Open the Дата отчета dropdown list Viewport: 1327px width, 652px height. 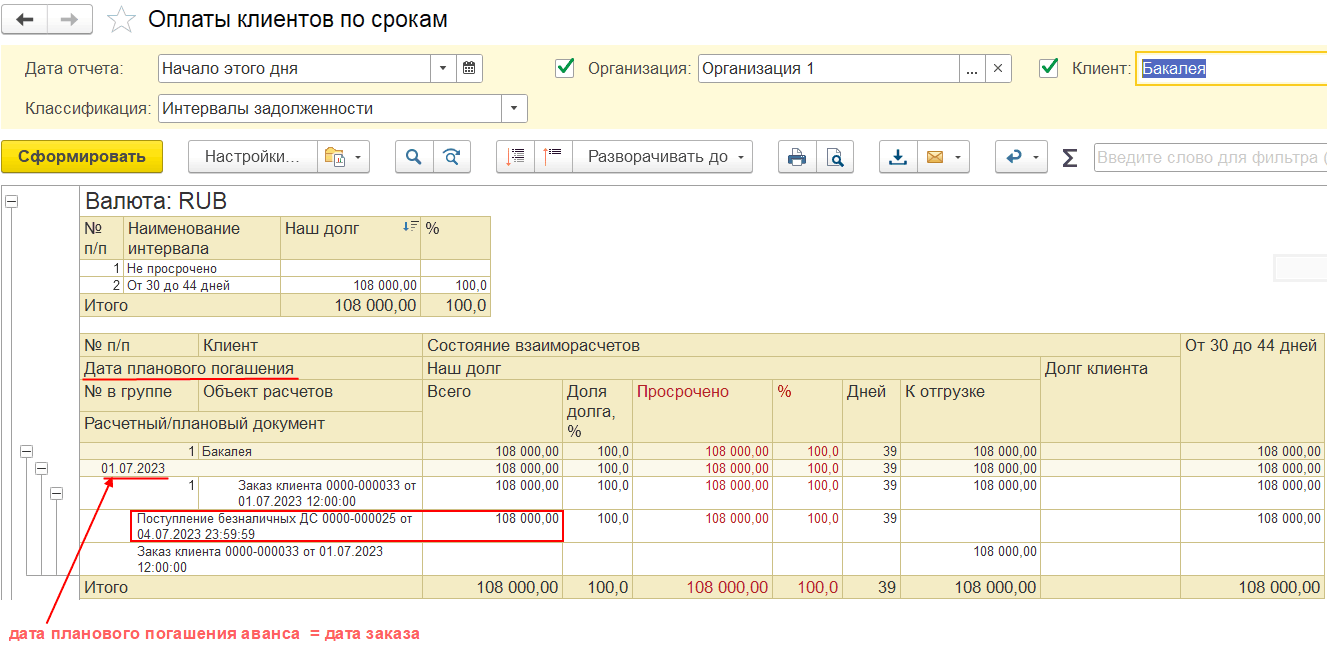(x=444, y=69)
